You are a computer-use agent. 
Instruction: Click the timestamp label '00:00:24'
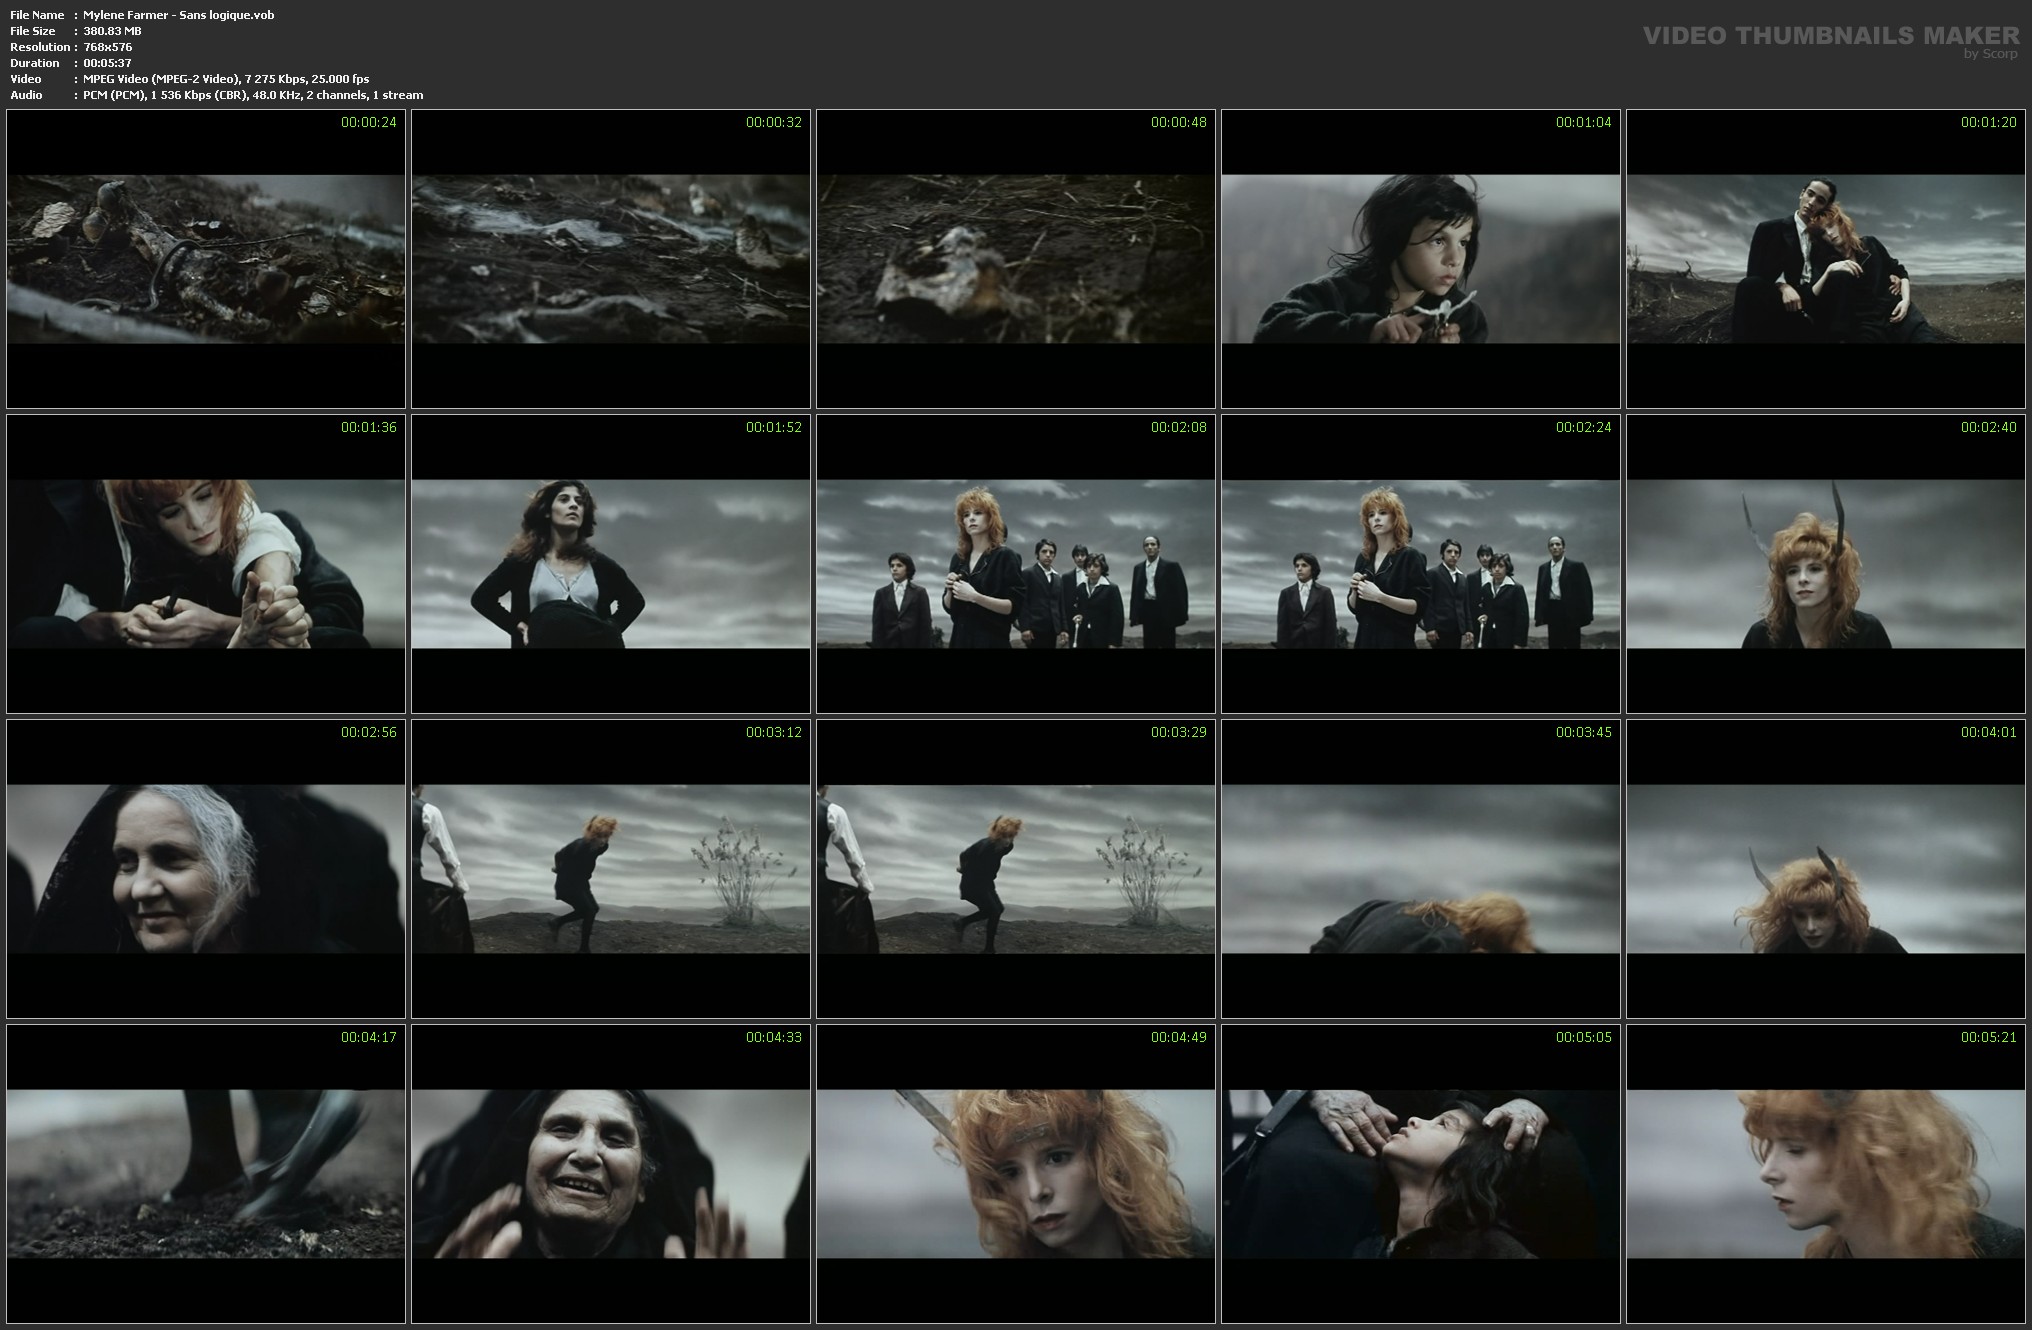(369, 122)
